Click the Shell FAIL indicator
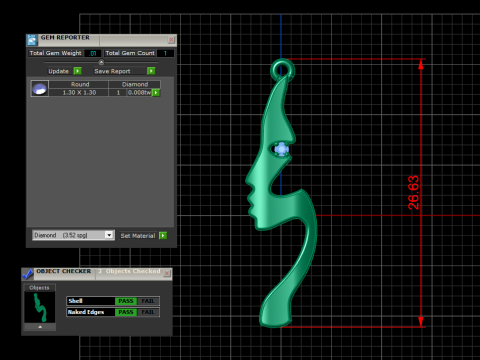Image resolution: width=480 pixels, height=360 pixels. pyautogui.click(x=148, y=301)
